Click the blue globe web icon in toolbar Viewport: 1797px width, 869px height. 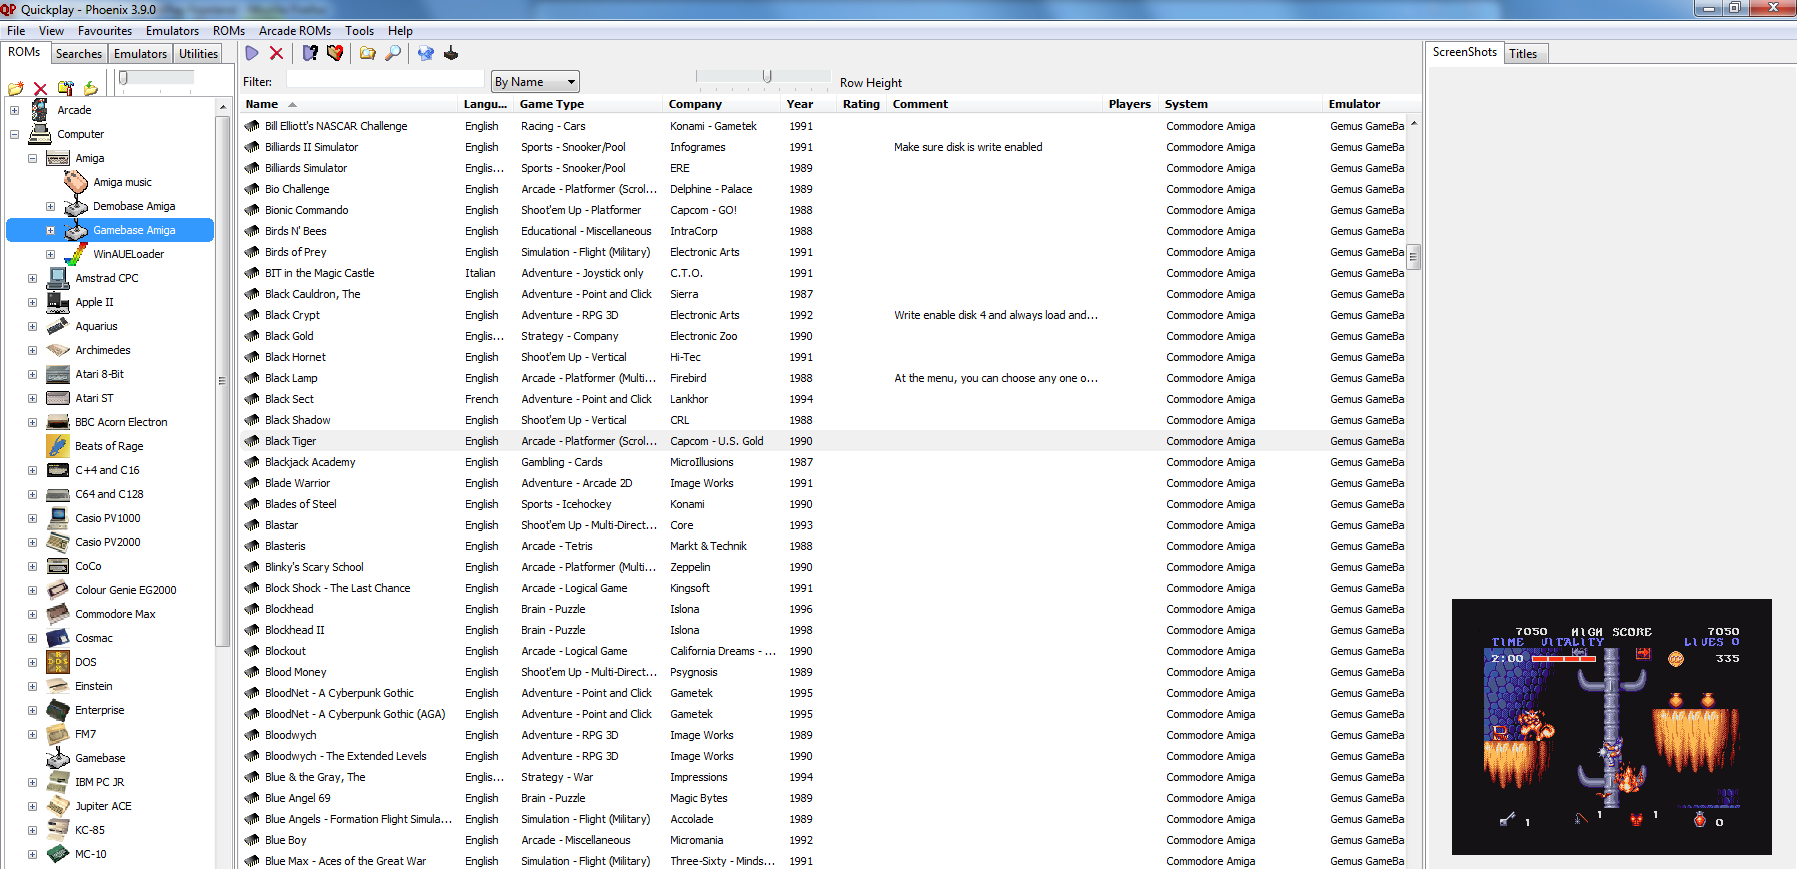(x=426, y=53)
